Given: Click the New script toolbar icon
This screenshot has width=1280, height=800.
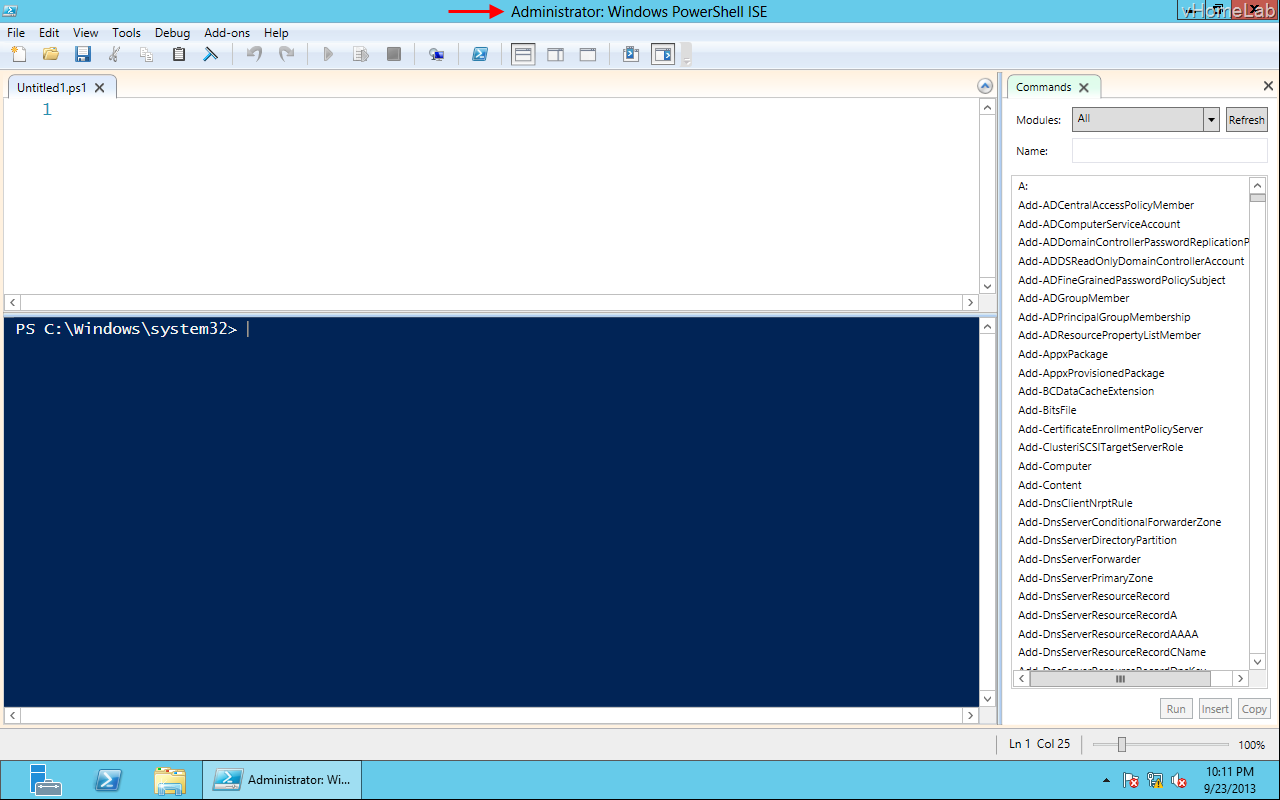Looking at the screenshot, I should coord(19,54).
